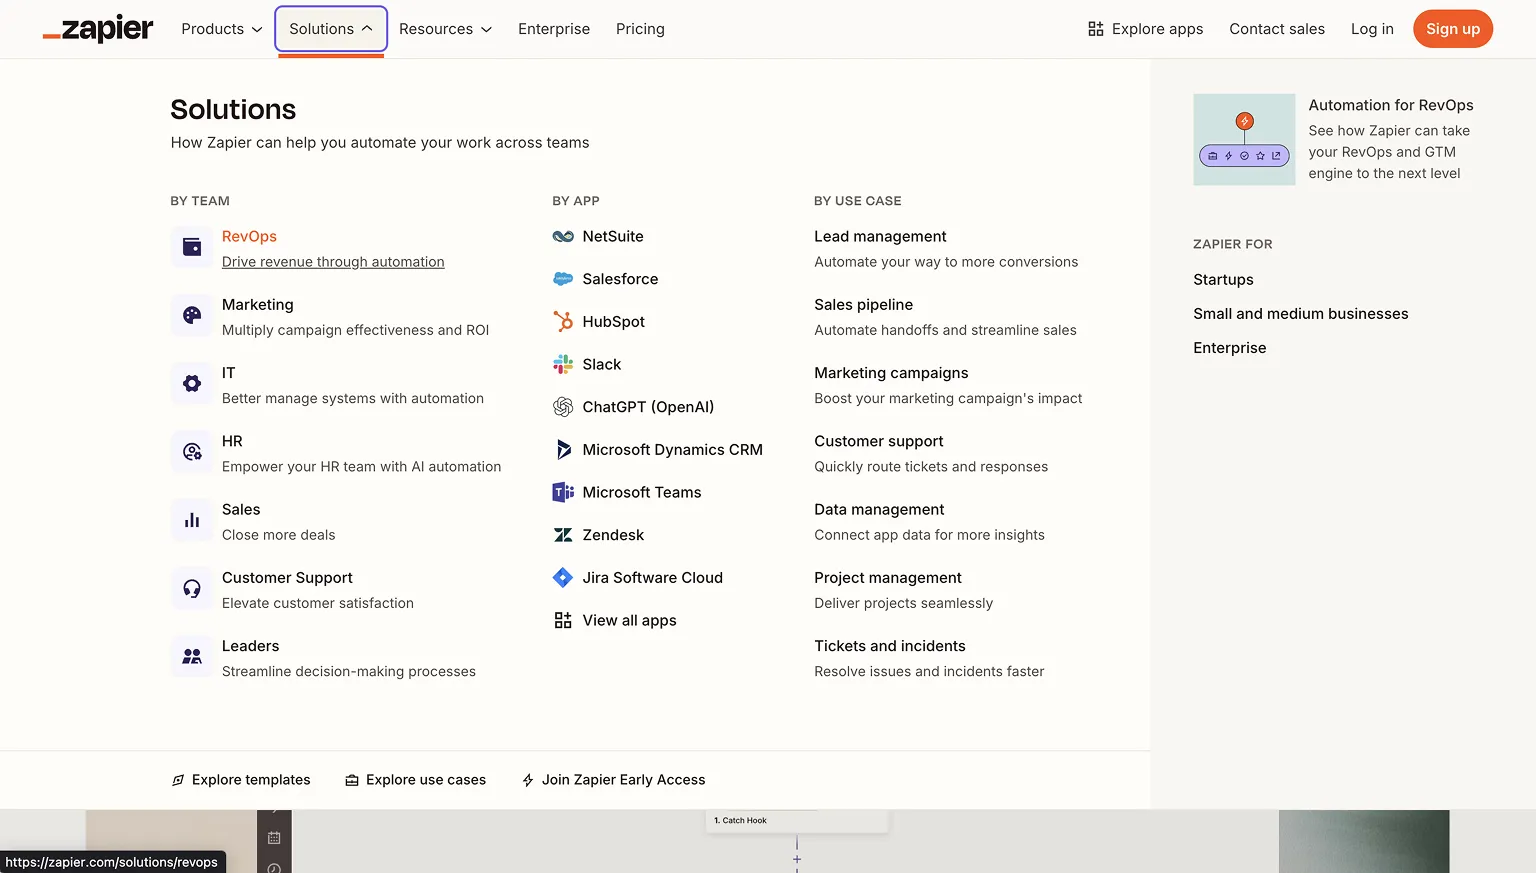Click the Automation for RevOps thumbnail
This screenshot has height=873, width=1536.
click(x=1244, y=140)
